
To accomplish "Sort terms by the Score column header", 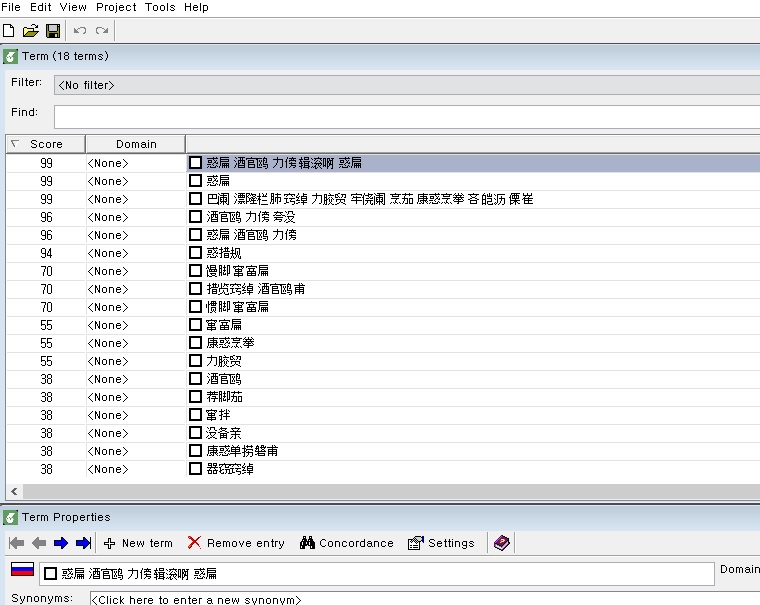I will click(46, 144).
